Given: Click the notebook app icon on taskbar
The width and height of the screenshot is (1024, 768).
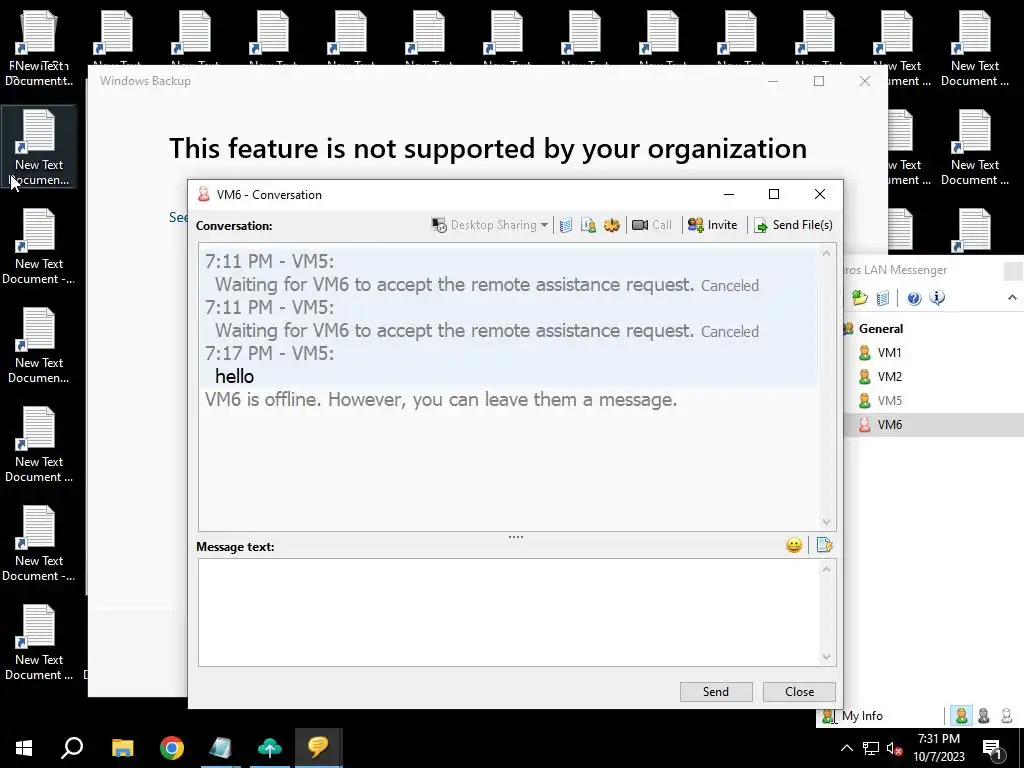Looking at the screenshot, I should pyautogui.click(x=220, y=748).
